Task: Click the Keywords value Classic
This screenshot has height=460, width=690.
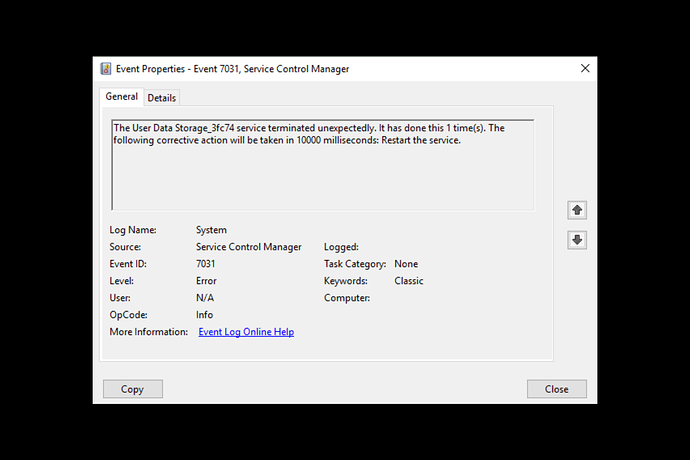Action: click(408, 281)
